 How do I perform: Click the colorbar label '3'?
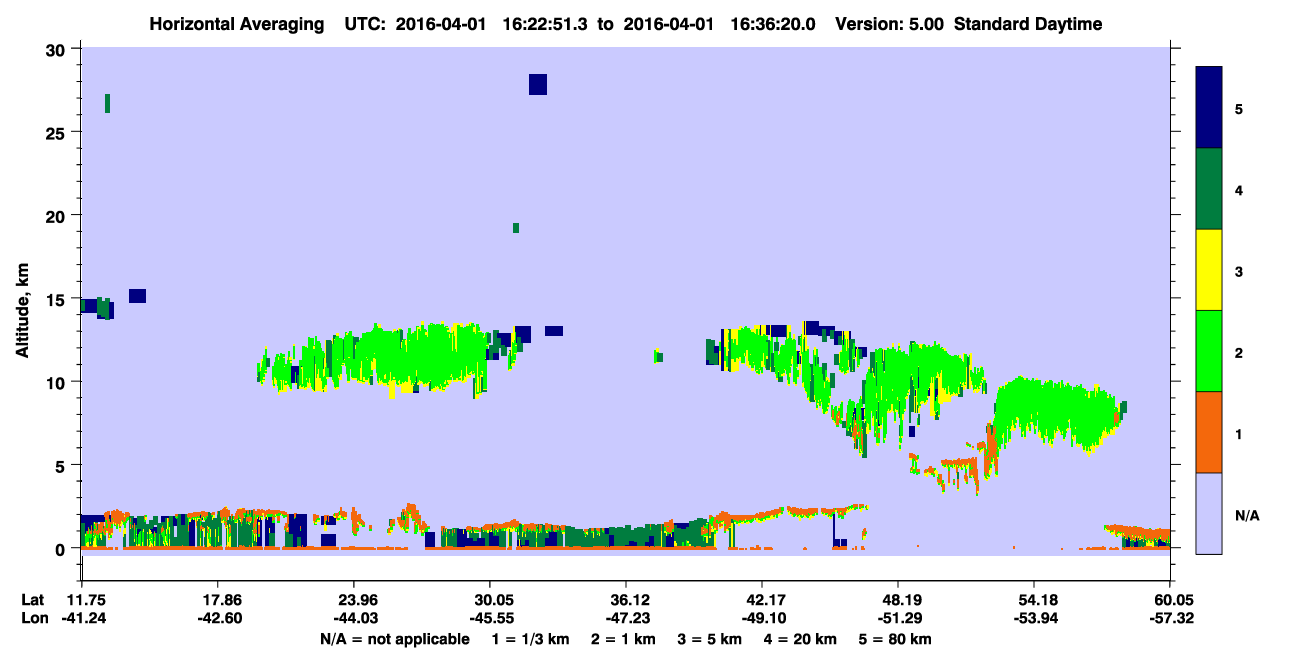[x=1239, y=271]
